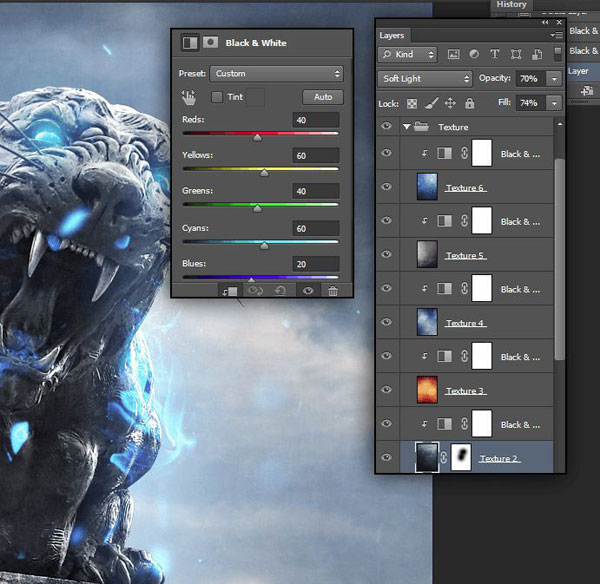
Task: Click the Greens value field
Action: click(316, 191)
